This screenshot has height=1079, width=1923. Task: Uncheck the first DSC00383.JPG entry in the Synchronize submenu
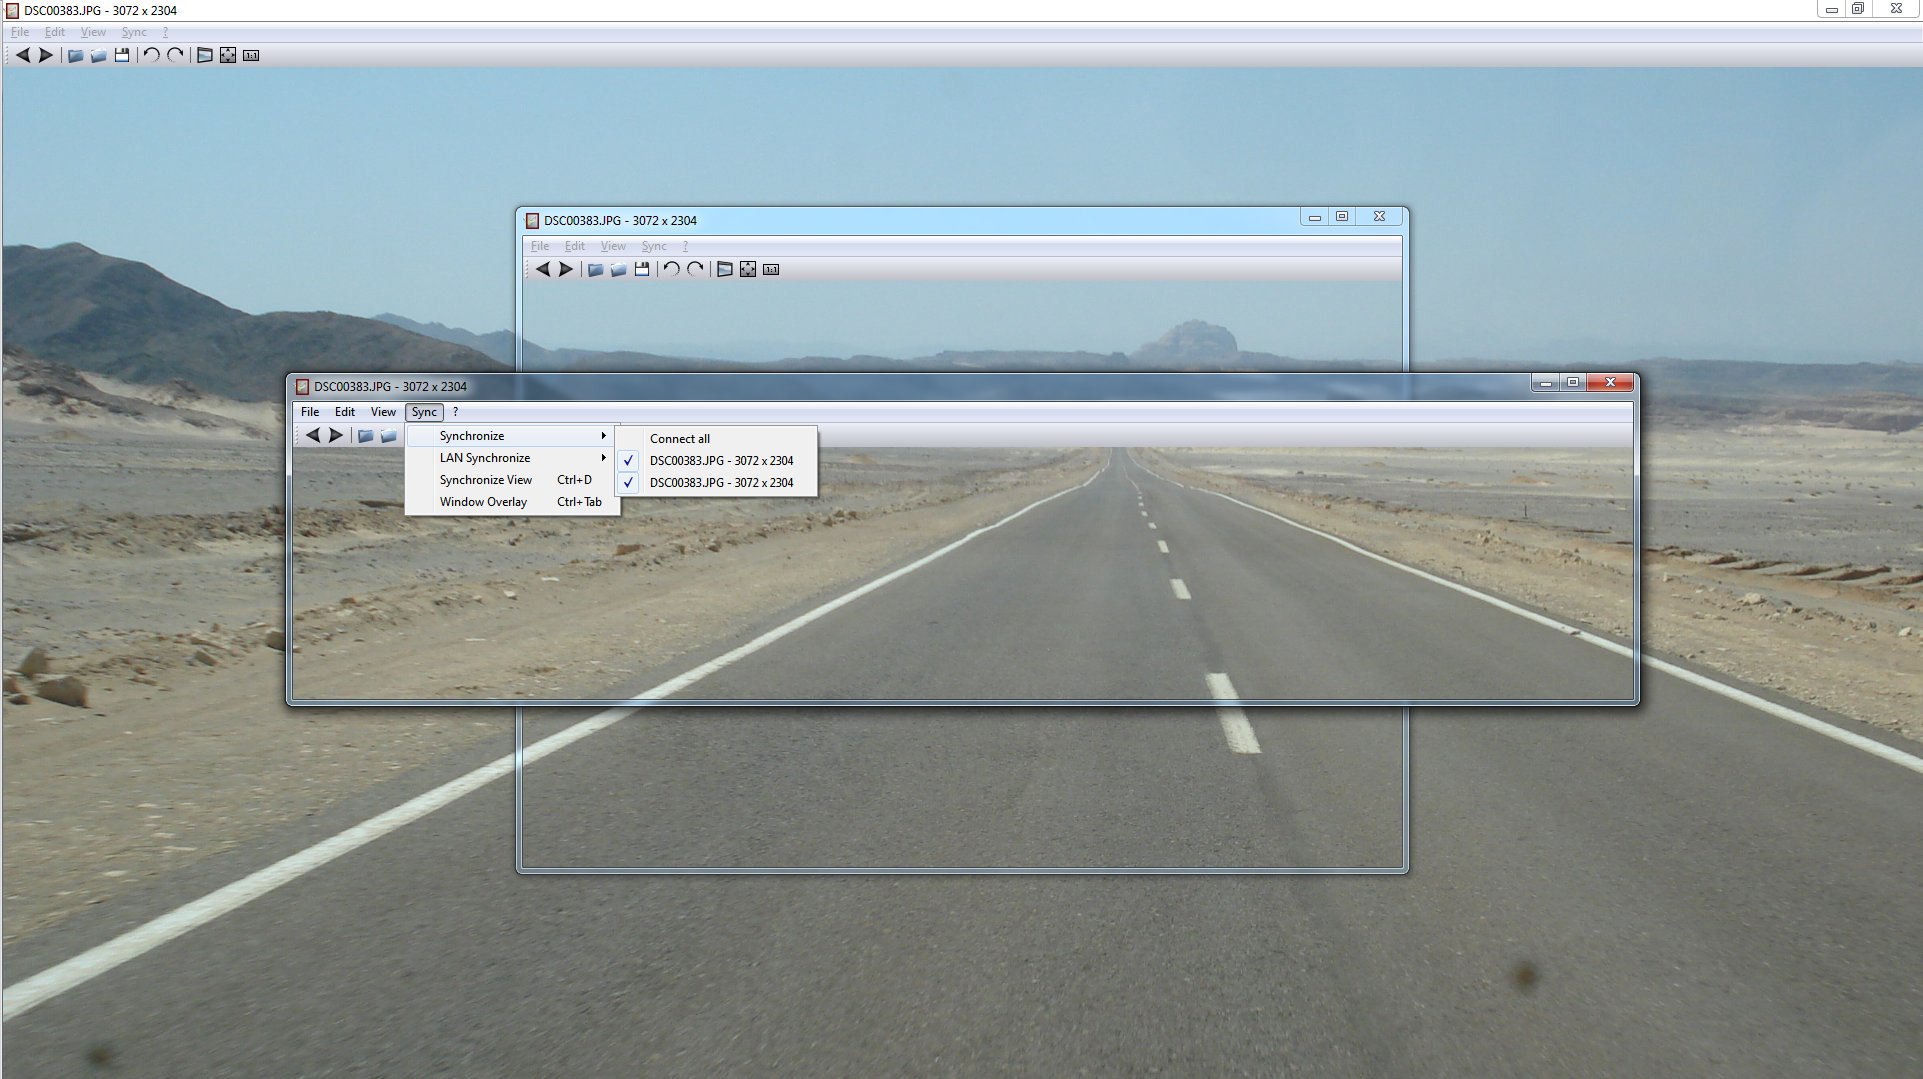[720, 461]
